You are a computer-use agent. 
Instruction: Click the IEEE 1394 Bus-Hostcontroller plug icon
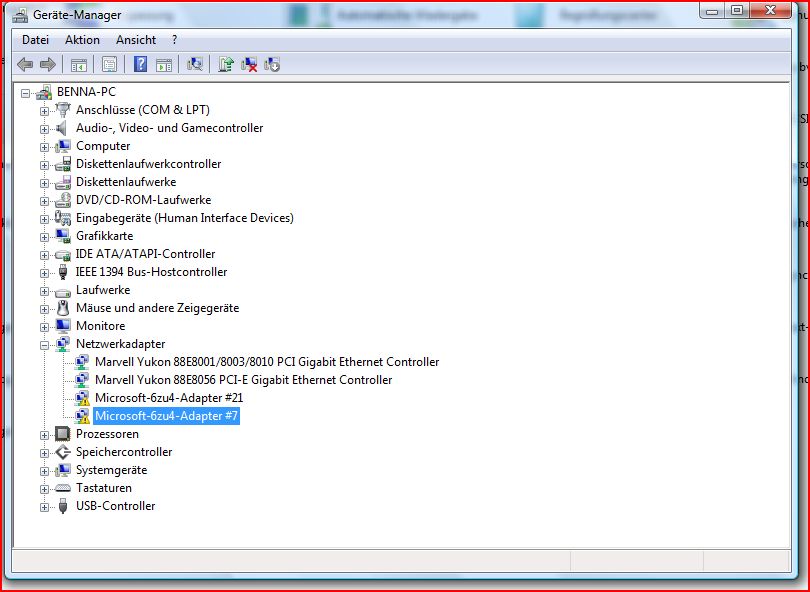click(63, 272)
